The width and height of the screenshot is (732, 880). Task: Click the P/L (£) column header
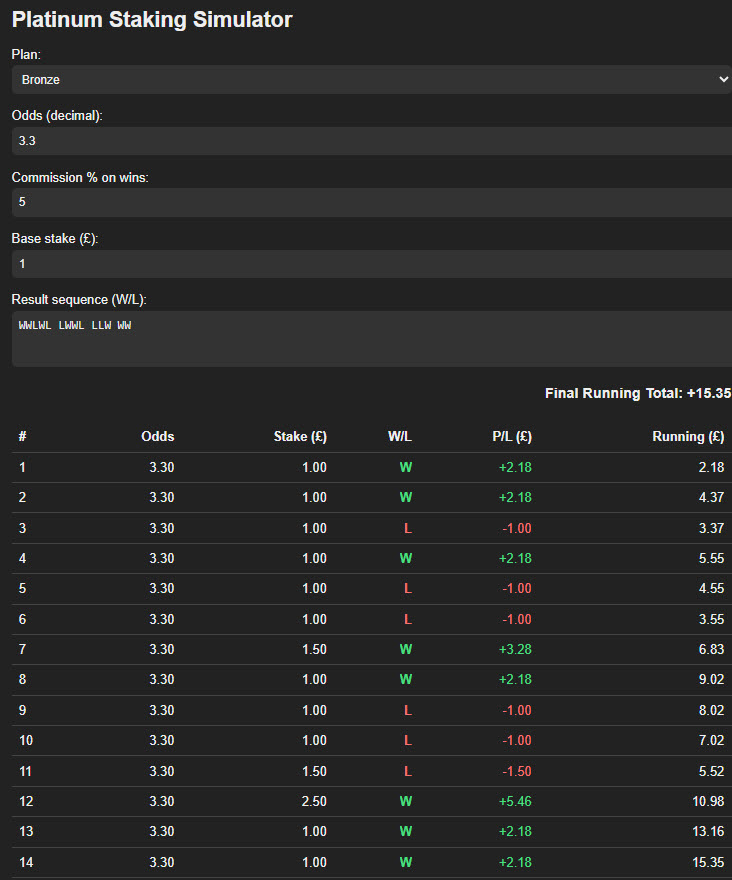click(x=511, y=437)
